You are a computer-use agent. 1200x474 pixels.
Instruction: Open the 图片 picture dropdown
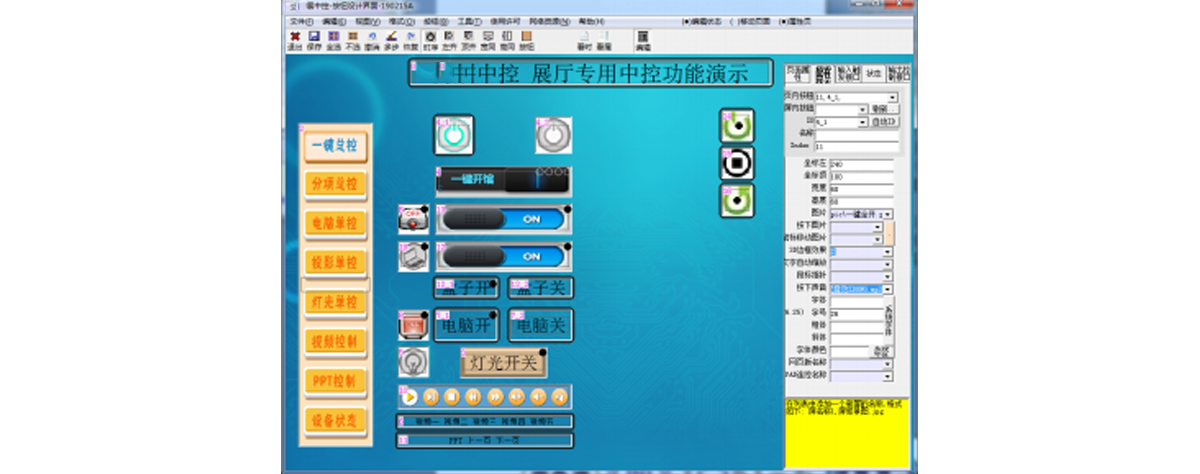click(x=862, y=214)
